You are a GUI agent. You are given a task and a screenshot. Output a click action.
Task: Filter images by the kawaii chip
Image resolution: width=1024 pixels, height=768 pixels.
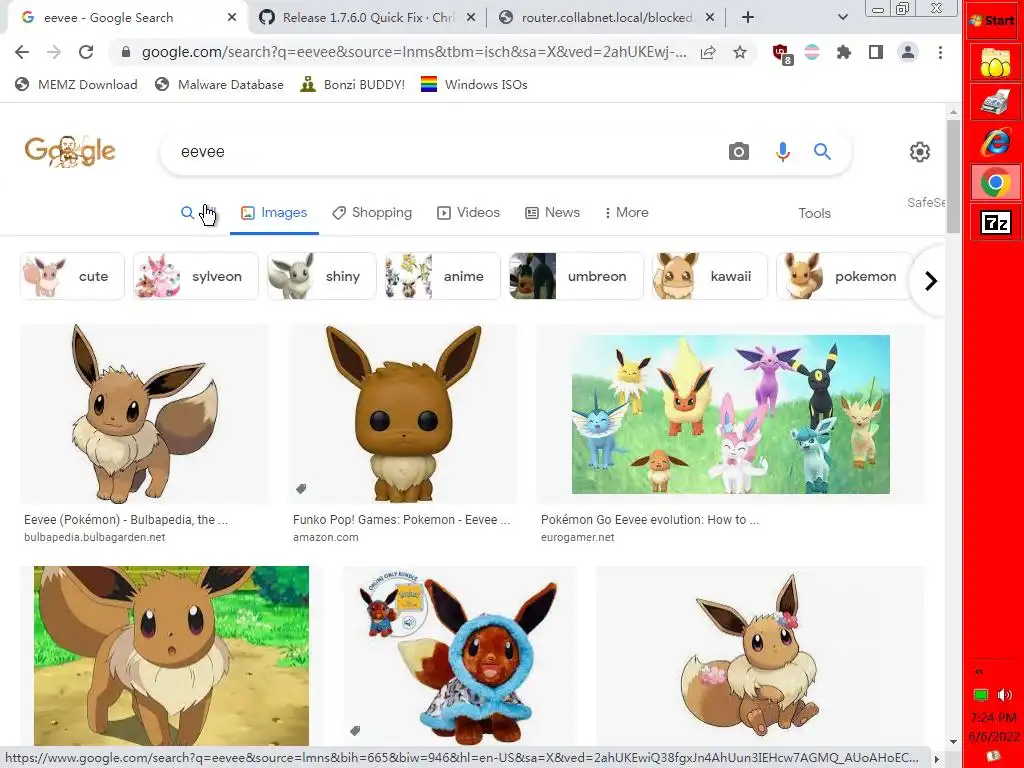(x=710, y=276)
